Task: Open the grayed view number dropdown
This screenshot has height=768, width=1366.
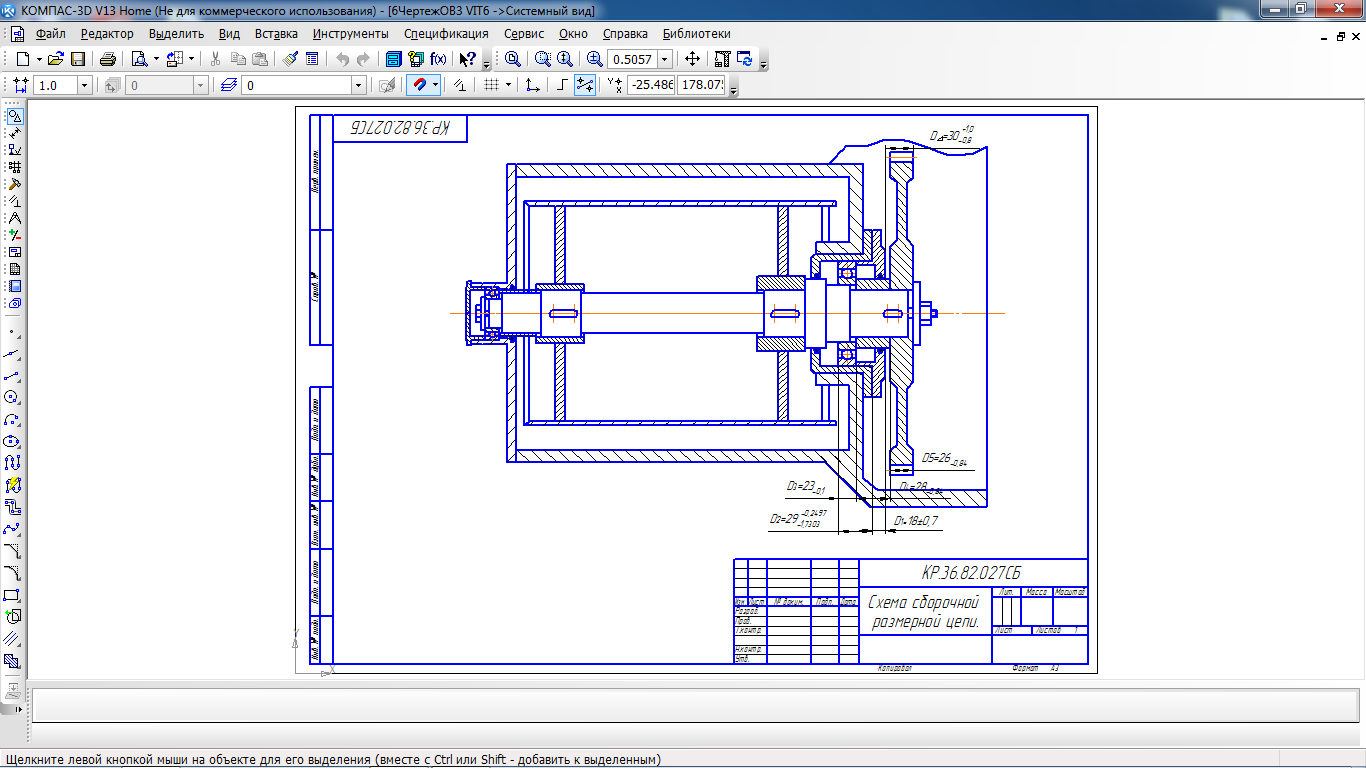Action: pos(200,86)
